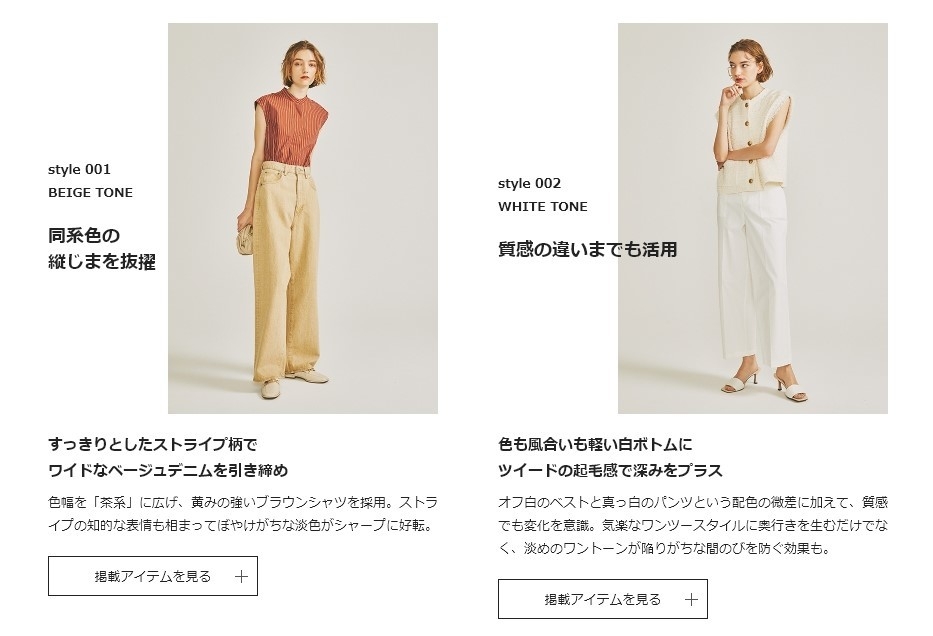
Task: Click the ツイードの起毛感で深みをプラス subtitle line
Action: coord(610,471)
